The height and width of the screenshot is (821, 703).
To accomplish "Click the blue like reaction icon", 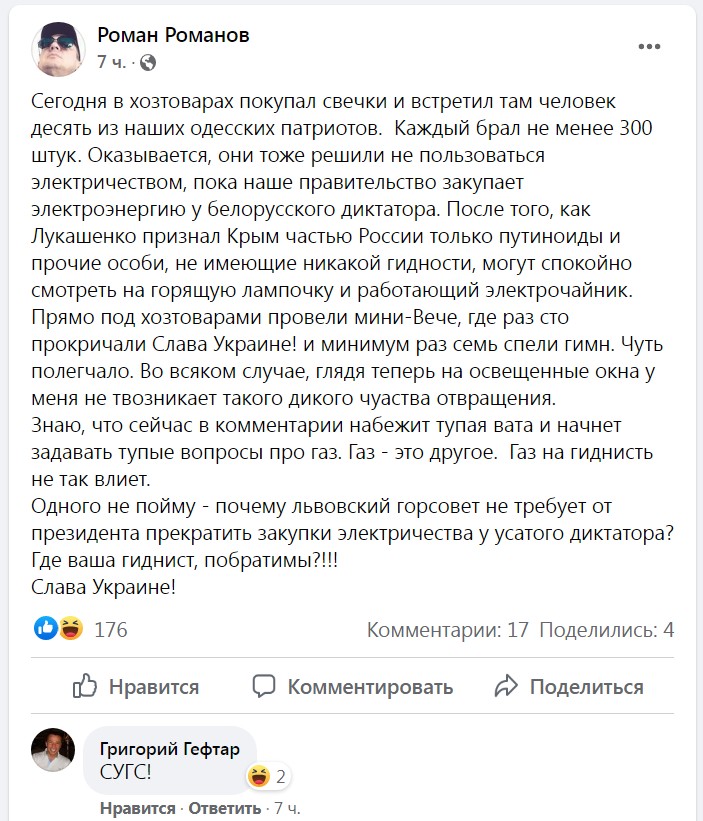I will click(x=46, y=628).
